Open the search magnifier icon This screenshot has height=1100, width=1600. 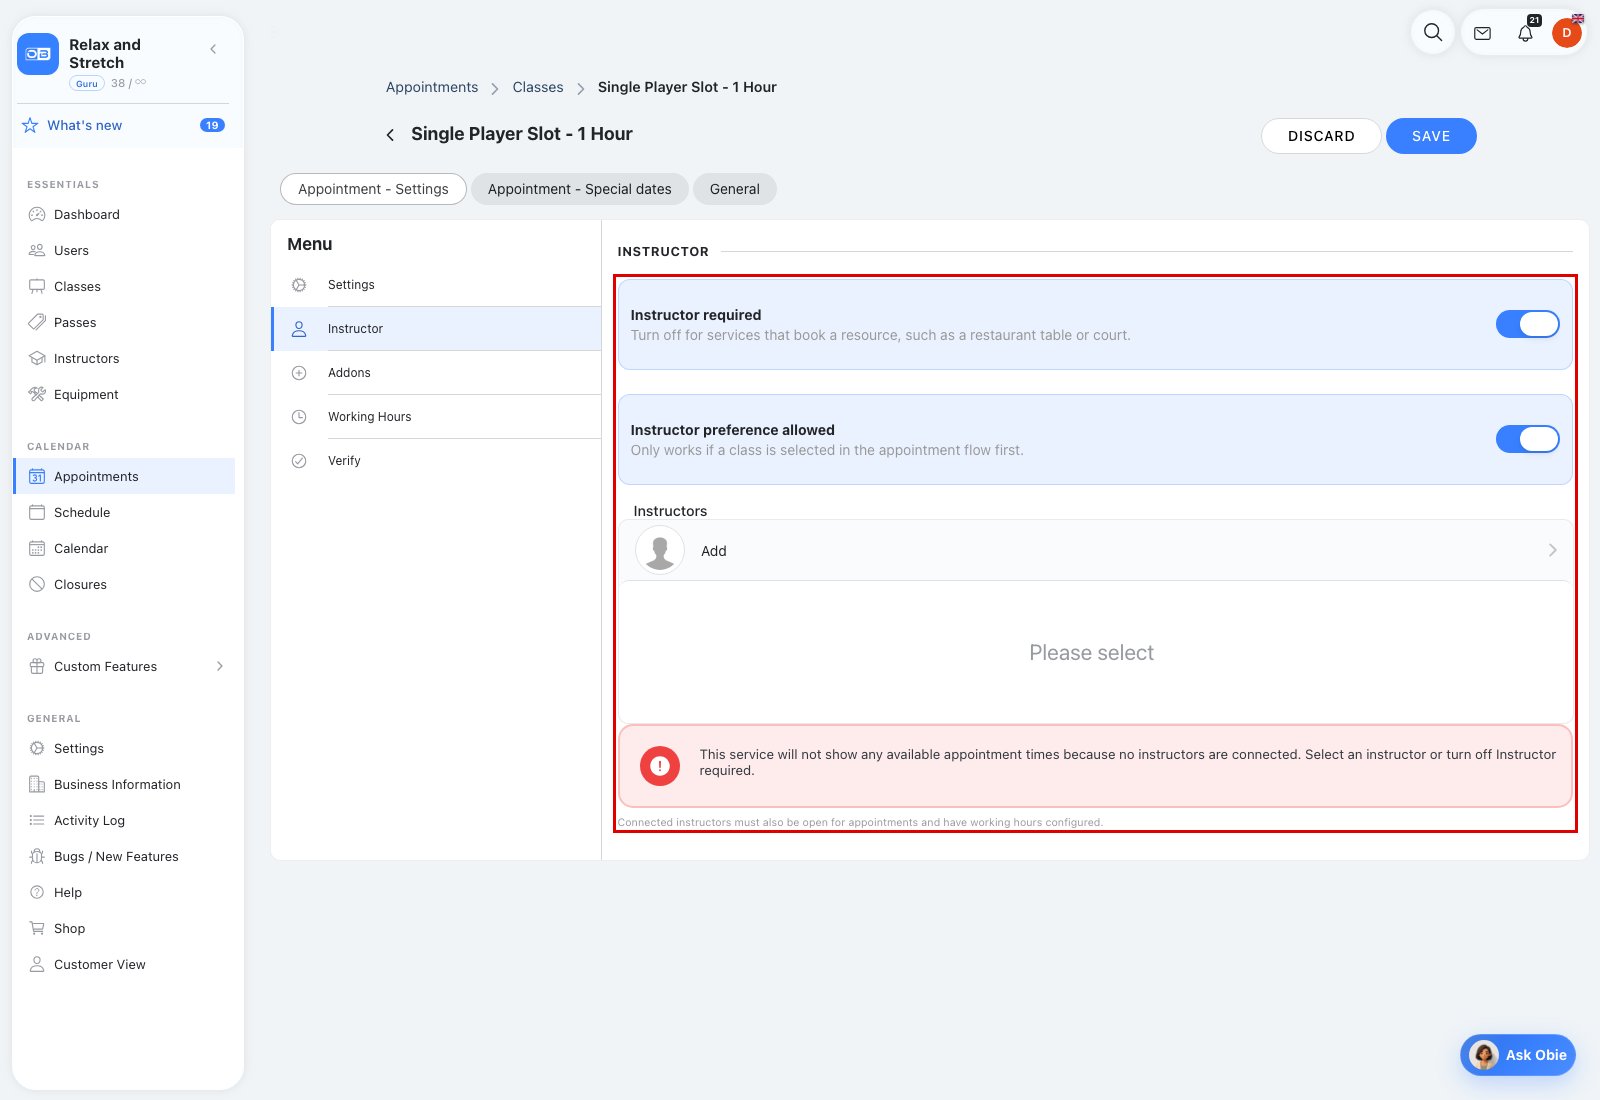1433,32
